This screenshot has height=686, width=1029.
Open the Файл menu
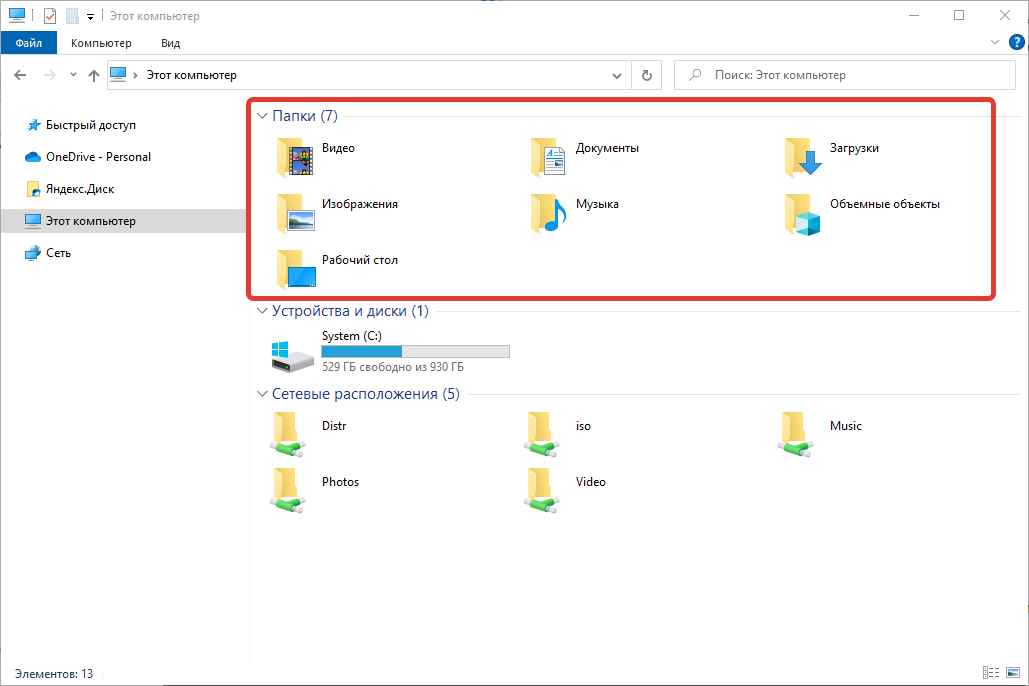point(29,43)
